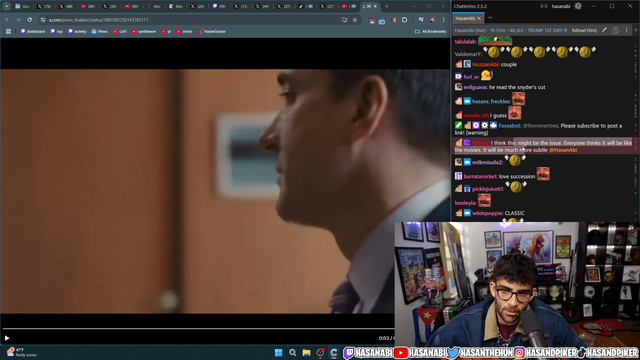Open the Chatterino split three-dot menu

[x=627, y=30]
